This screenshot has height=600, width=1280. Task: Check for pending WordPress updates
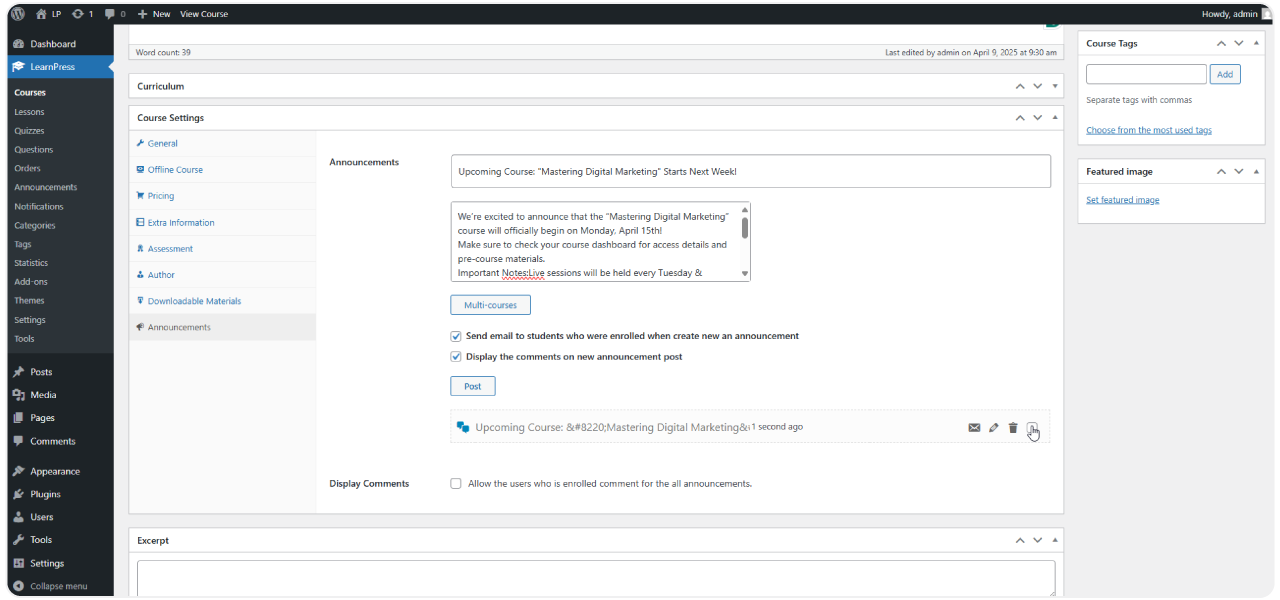74,14
